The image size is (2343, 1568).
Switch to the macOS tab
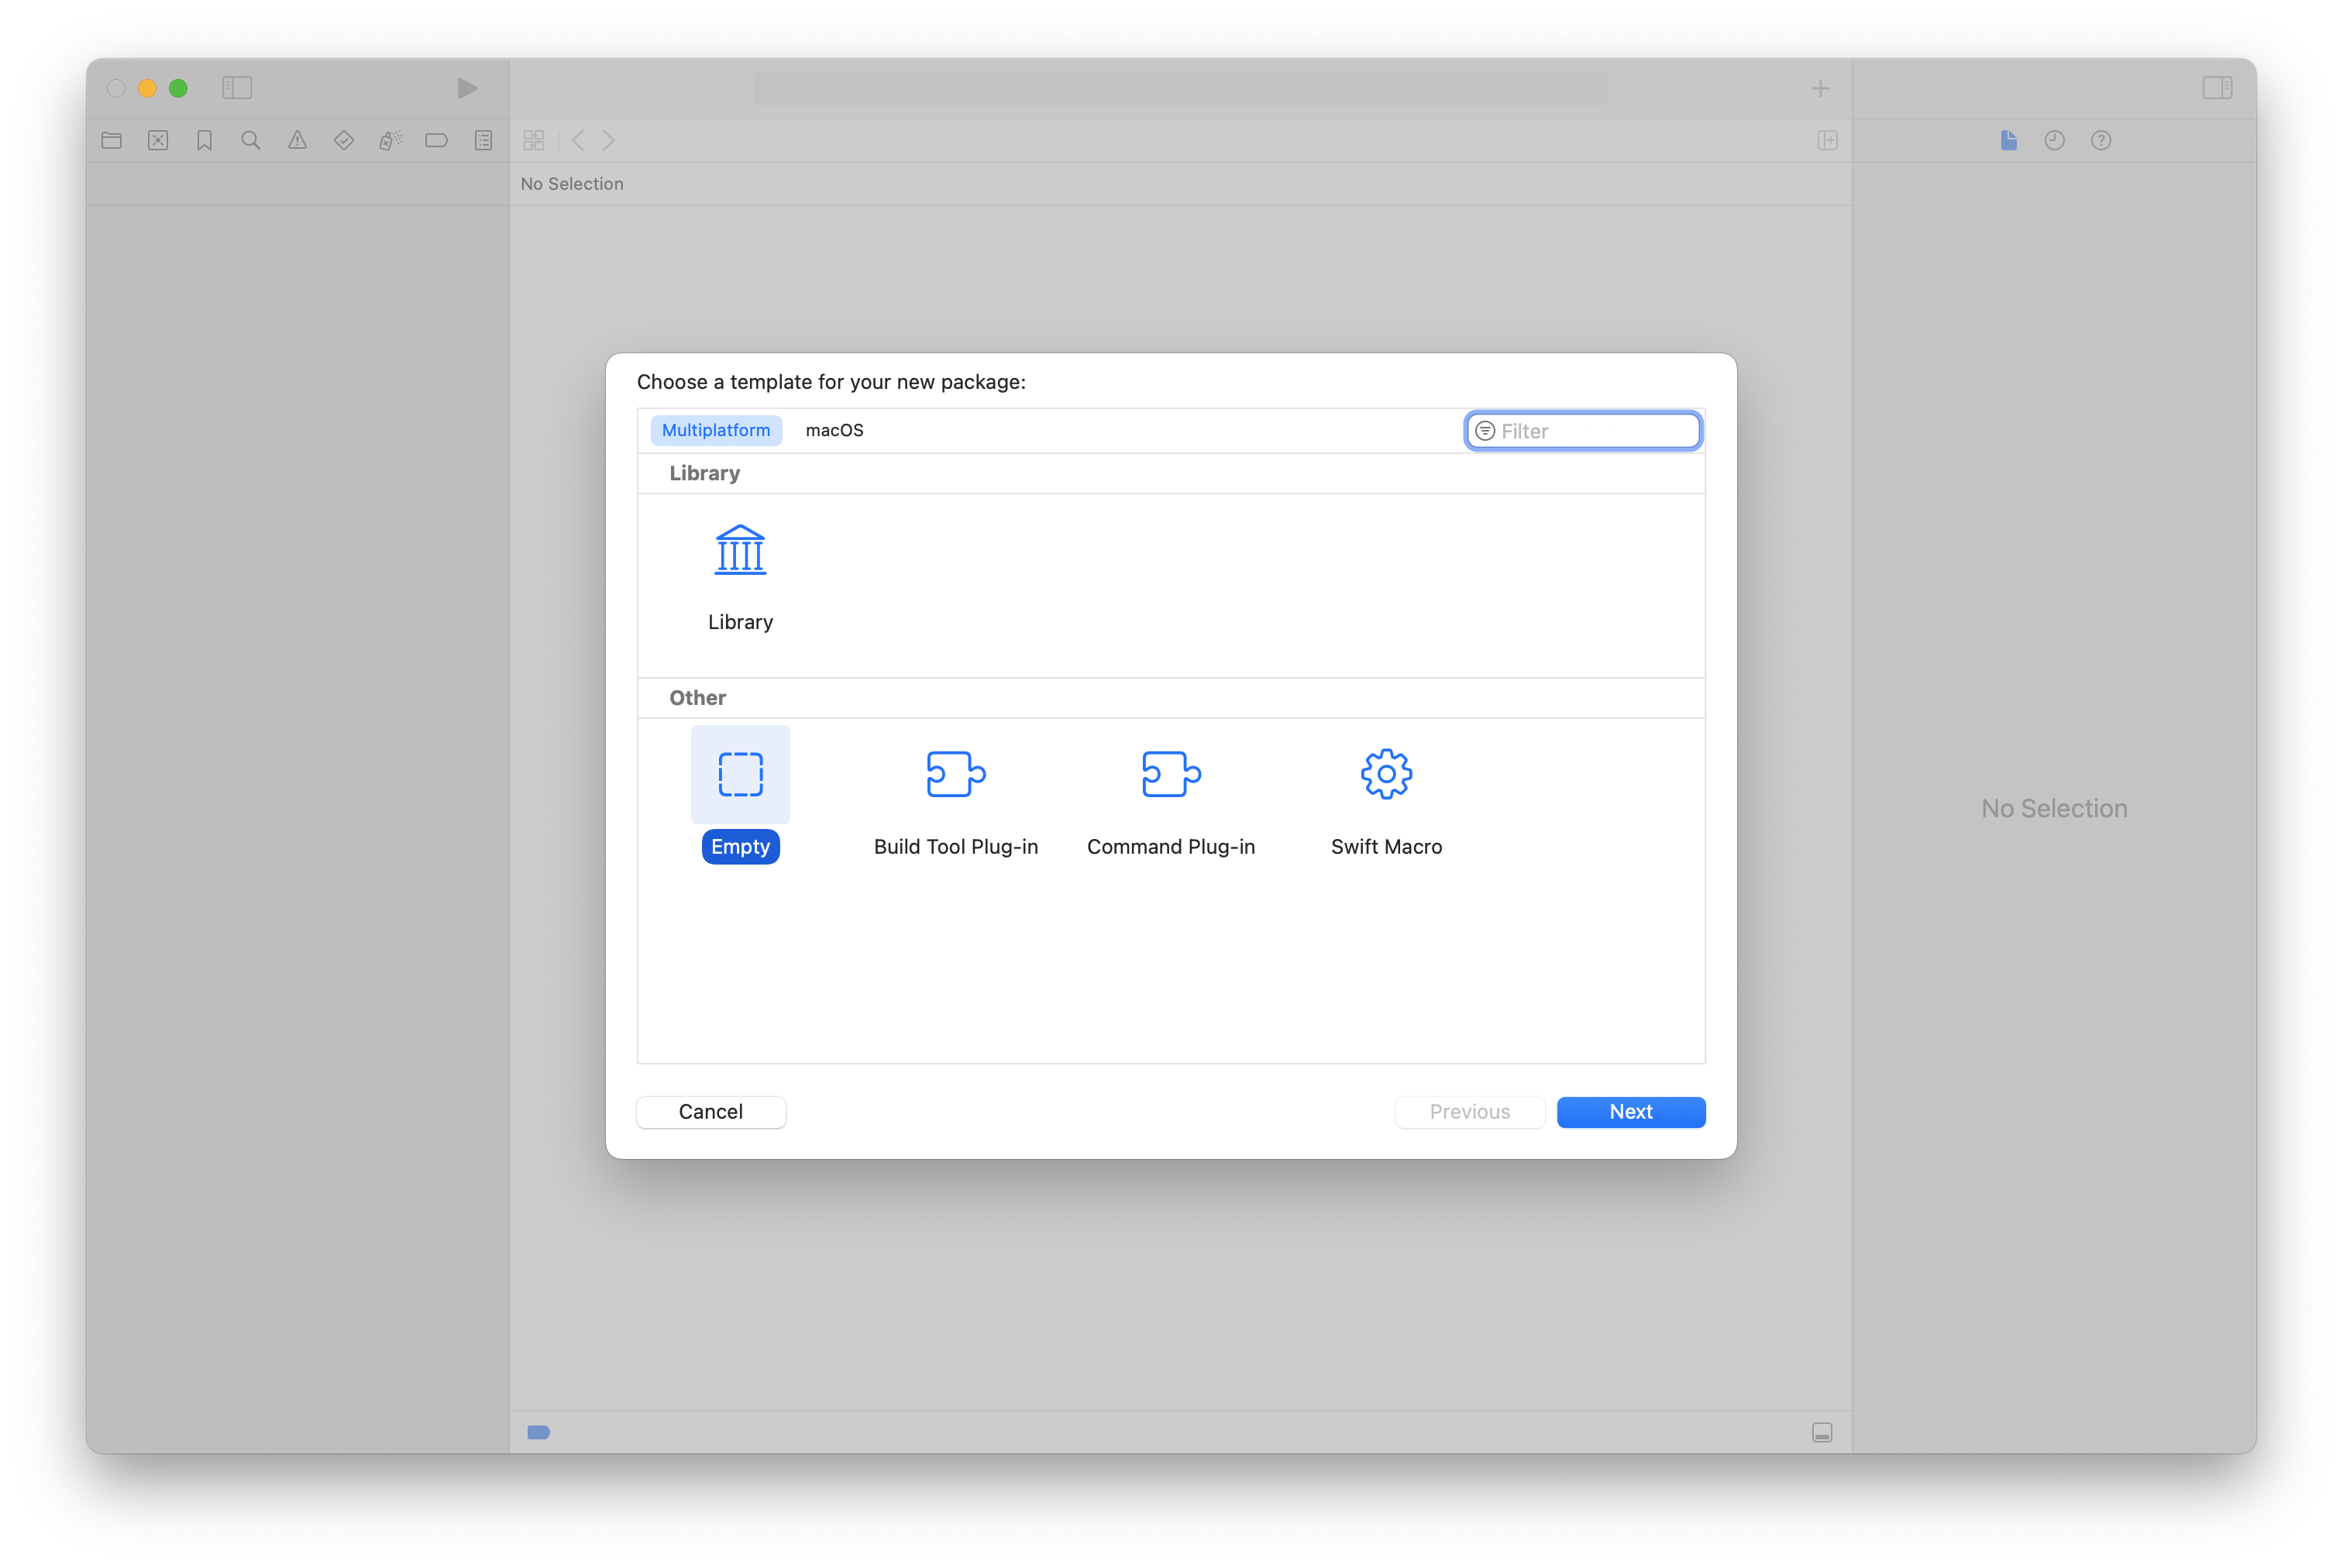[834, 430]
